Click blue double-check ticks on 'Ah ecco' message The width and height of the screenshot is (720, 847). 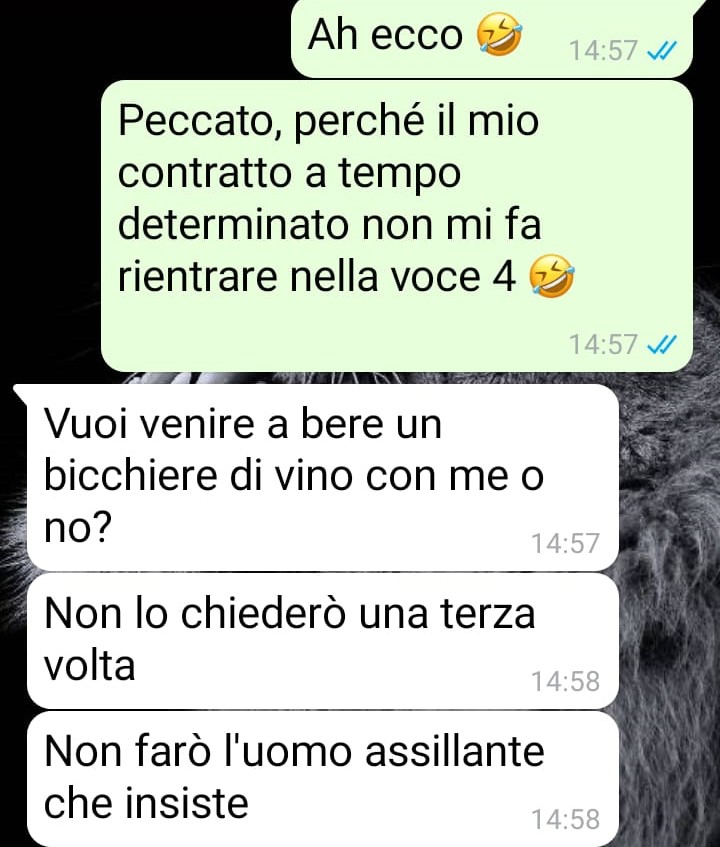[662, 51]
